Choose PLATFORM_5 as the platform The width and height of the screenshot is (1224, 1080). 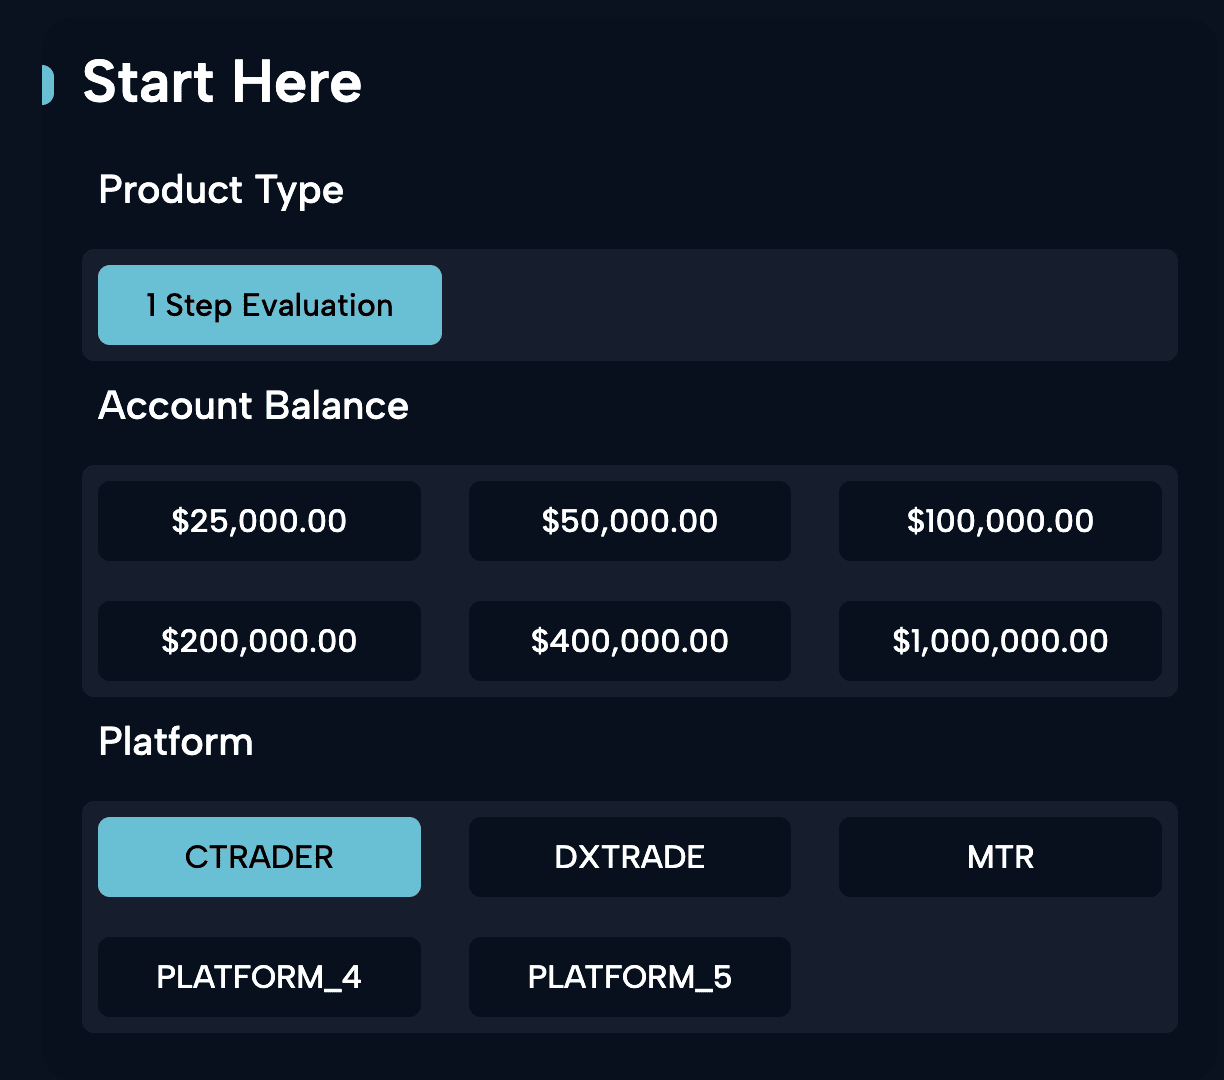(x=630, y=977)
